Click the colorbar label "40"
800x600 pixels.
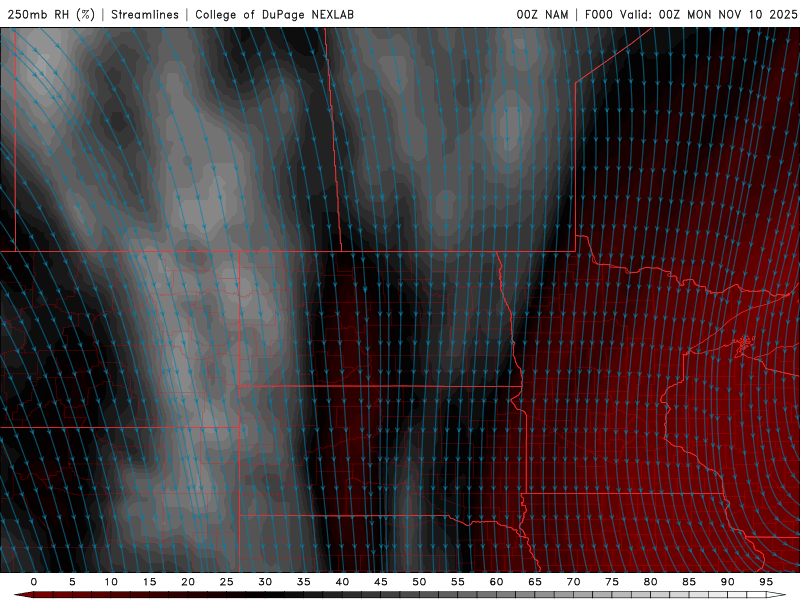342,582
